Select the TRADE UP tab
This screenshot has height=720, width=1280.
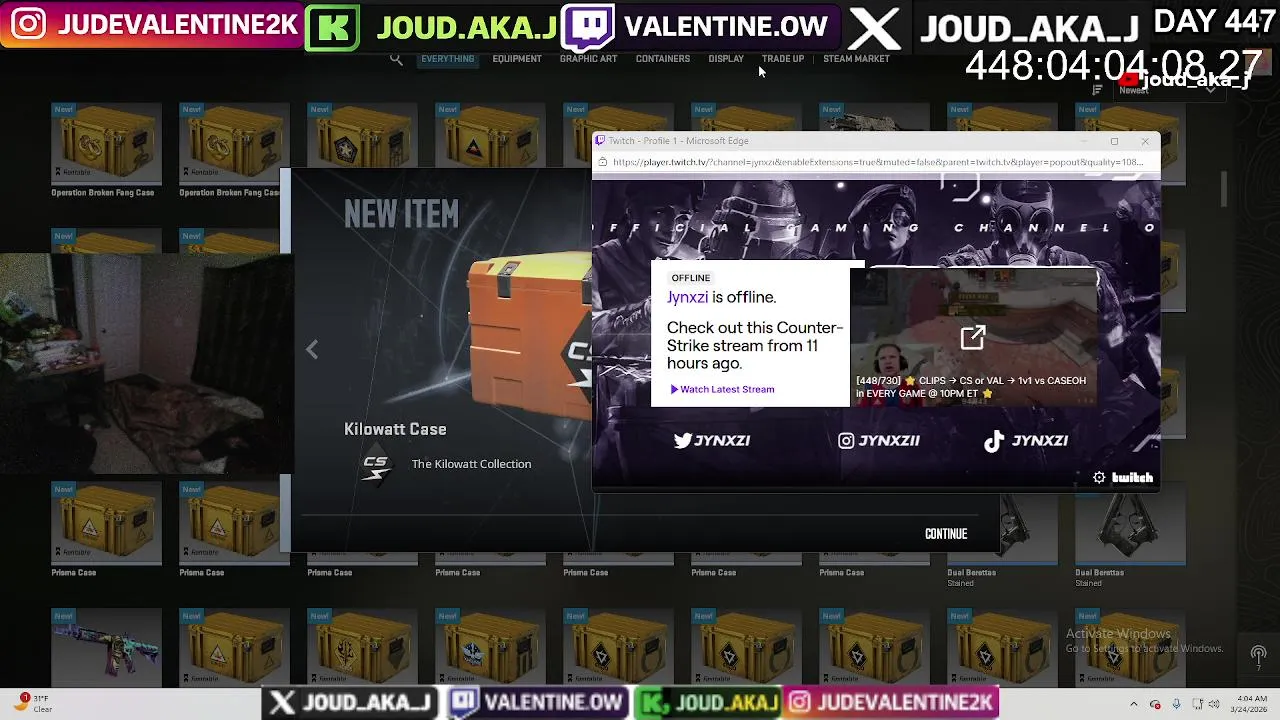pyautogui.click(x=783, y=59)
